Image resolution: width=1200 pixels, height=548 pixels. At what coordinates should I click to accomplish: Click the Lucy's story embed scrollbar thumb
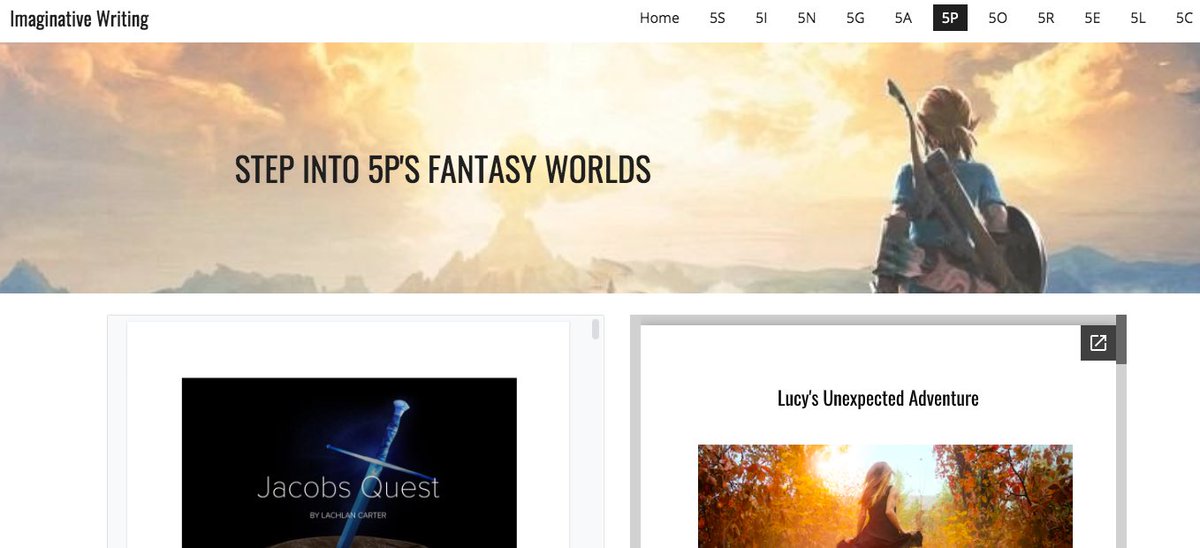point(1121,340)
